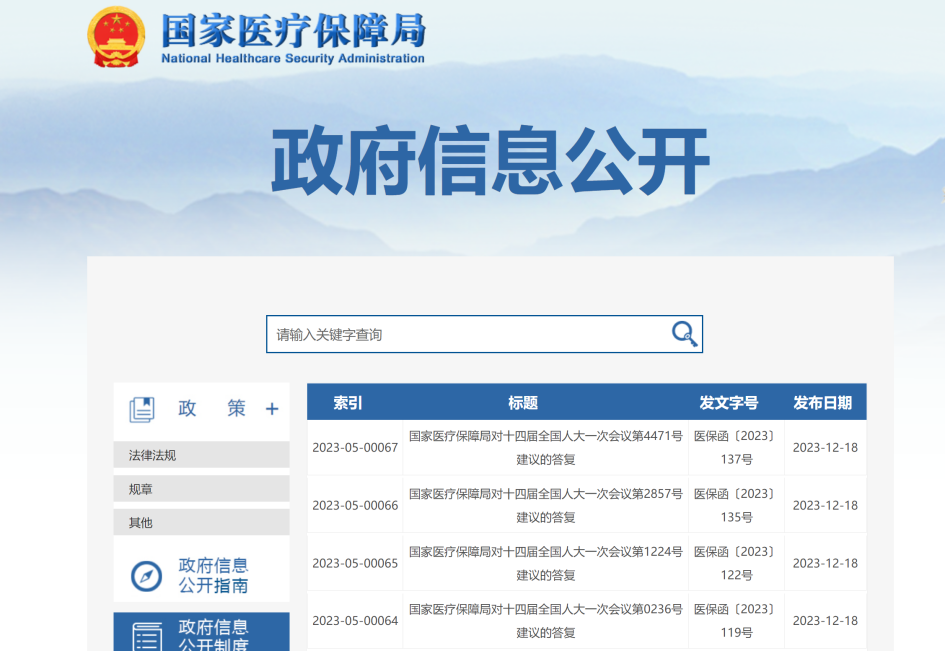Open 政府信息公开指南 link
This screenshot has height=651, width=945.
213,575
